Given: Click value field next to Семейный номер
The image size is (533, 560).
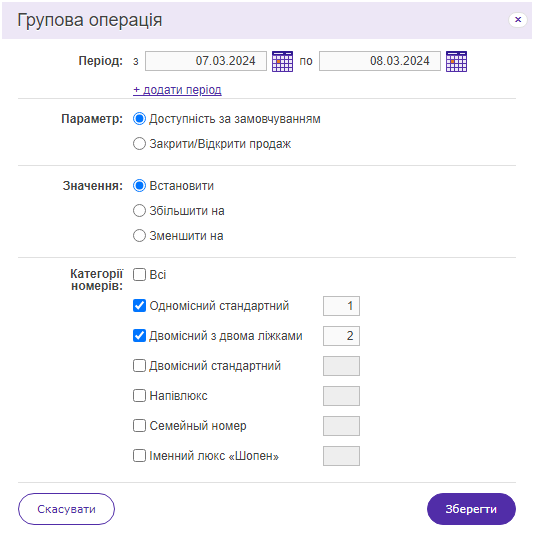Looking at the screenshot, I should (x=341, y=426).
